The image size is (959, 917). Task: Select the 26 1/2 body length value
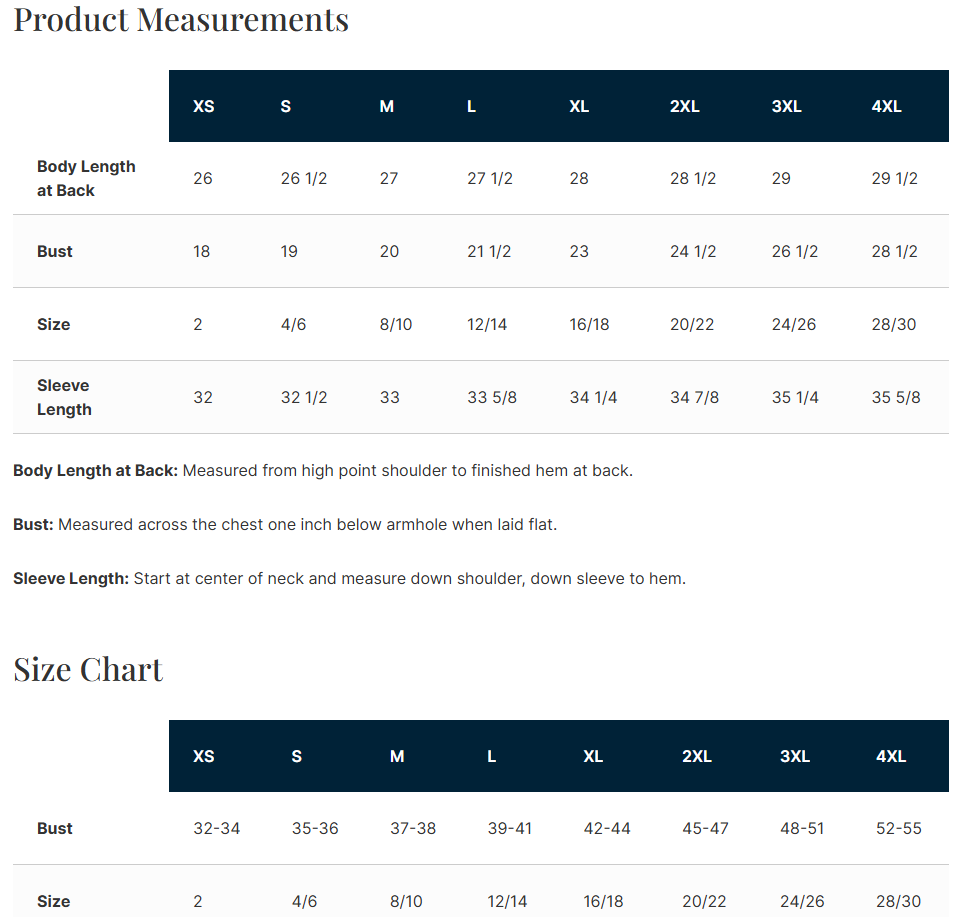pyautogui.click(x=304, y=179)
